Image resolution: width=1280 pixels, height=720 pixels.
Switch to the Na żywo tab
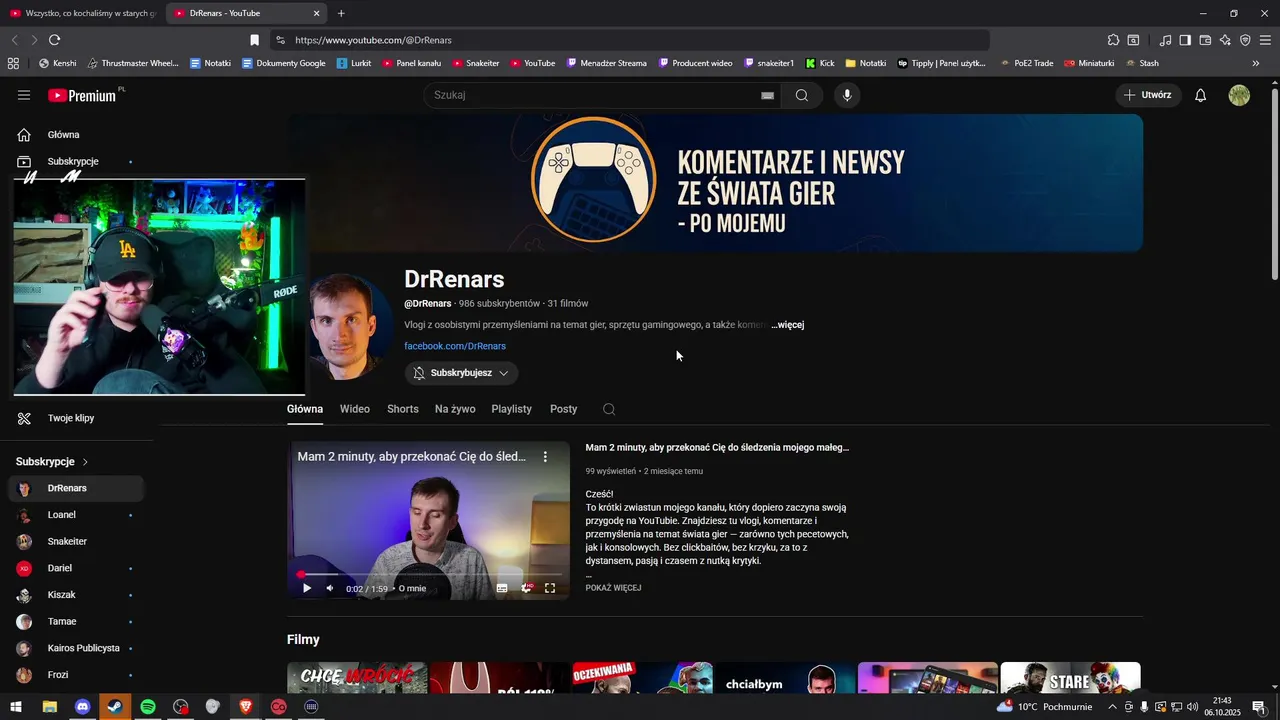pos(455,409)
